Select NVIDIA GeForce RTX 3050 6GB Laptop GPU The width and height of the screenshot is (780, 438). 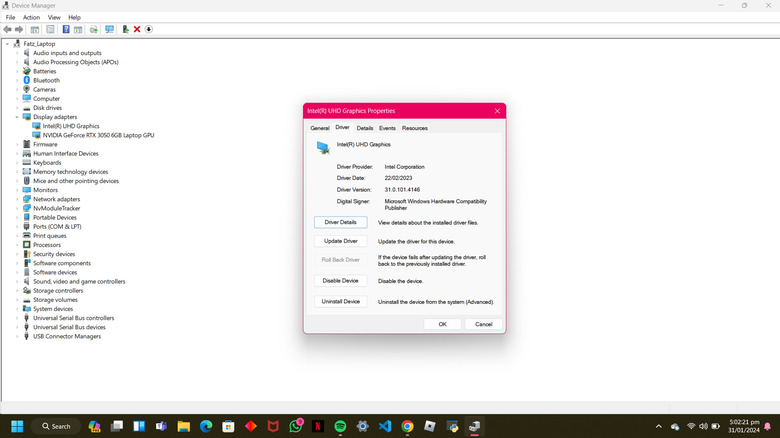coord(98,135)
